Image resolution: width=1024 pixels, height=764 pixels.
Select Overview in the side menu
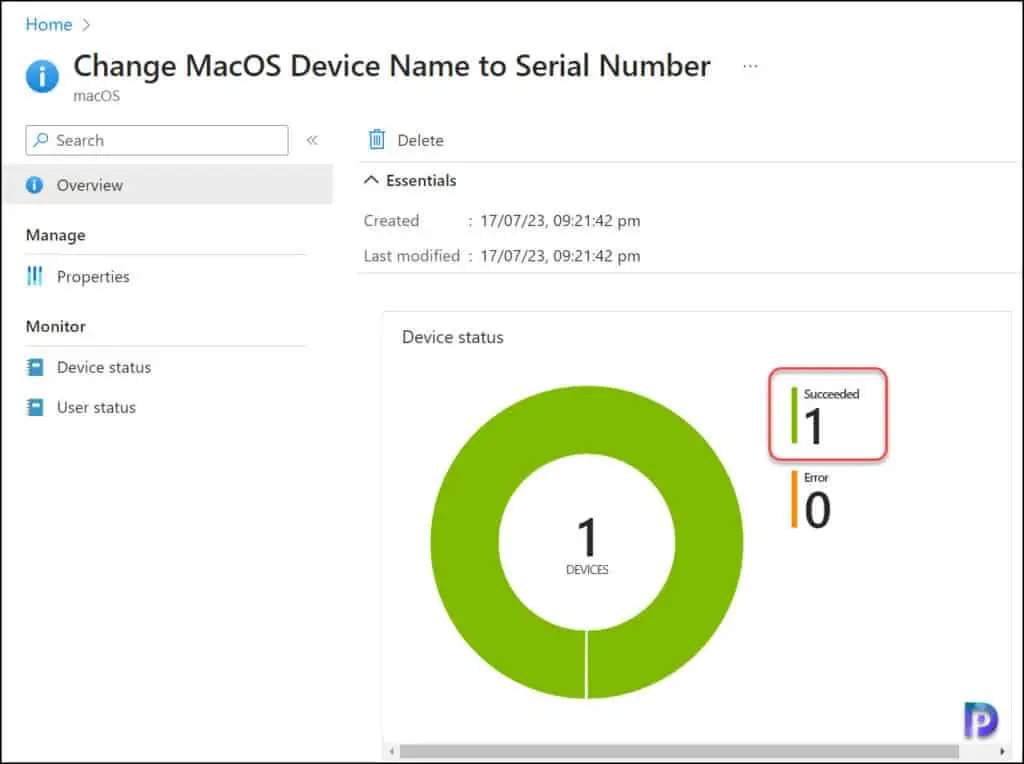point(167,185)
